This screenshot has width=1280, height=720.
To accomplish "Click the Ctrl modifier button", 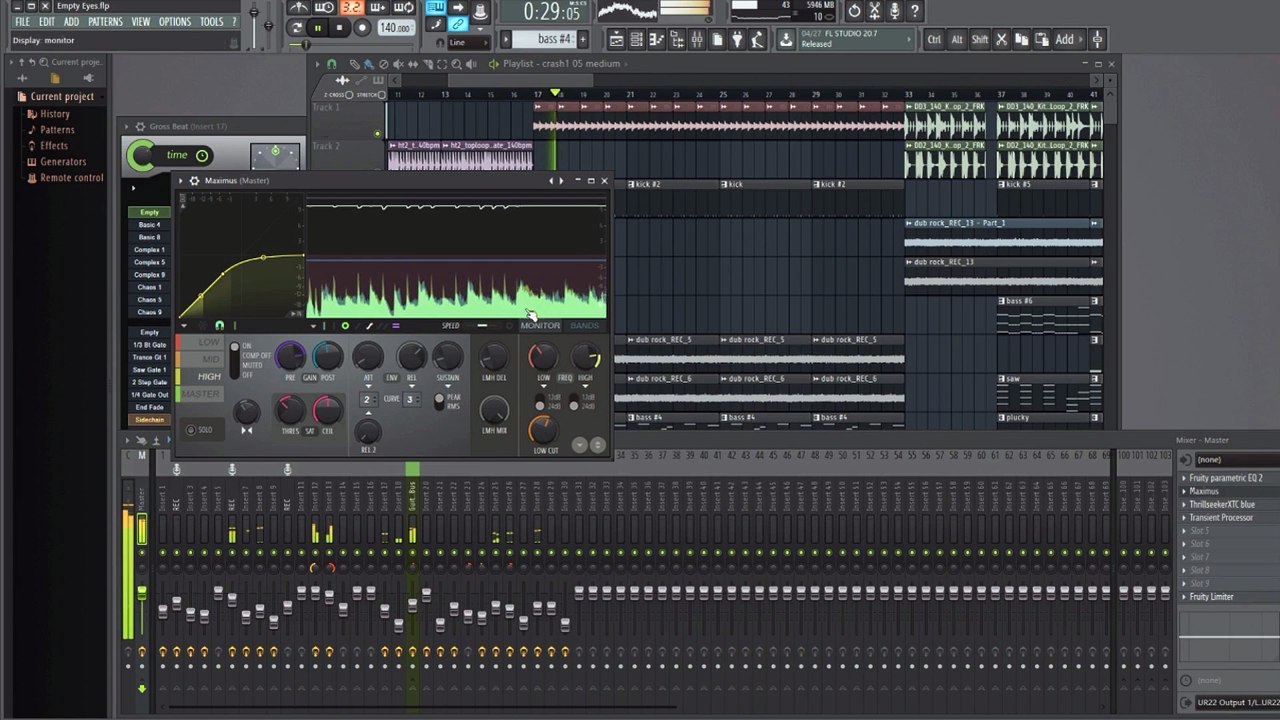I will (934, 39).
